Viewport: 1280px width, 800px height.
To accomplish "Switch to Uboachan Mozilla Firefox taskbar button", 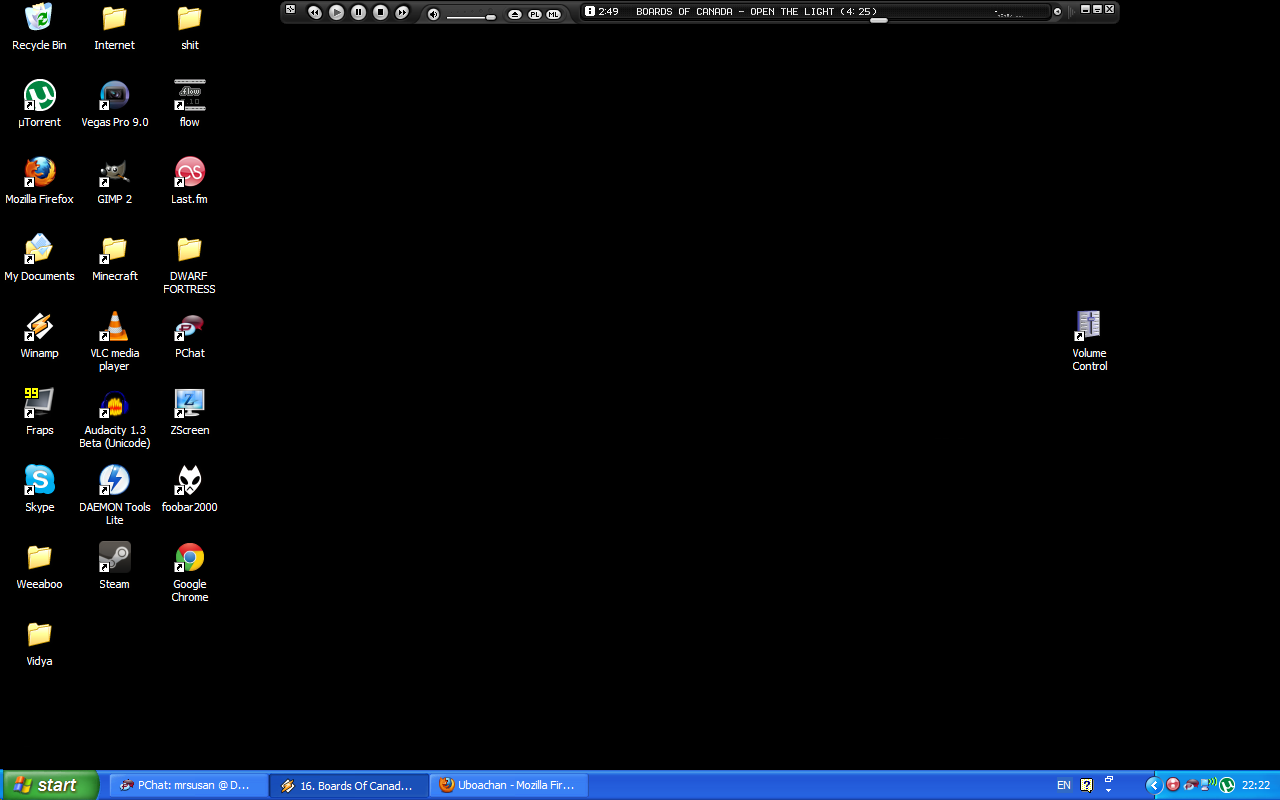I will point(510,785).
